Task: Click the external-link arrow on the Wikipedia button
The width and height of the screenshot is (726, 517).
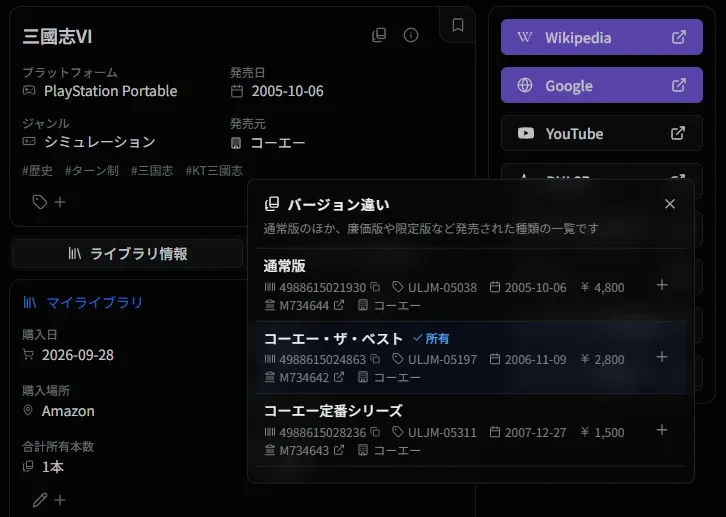Action: [x=678, y=37]
